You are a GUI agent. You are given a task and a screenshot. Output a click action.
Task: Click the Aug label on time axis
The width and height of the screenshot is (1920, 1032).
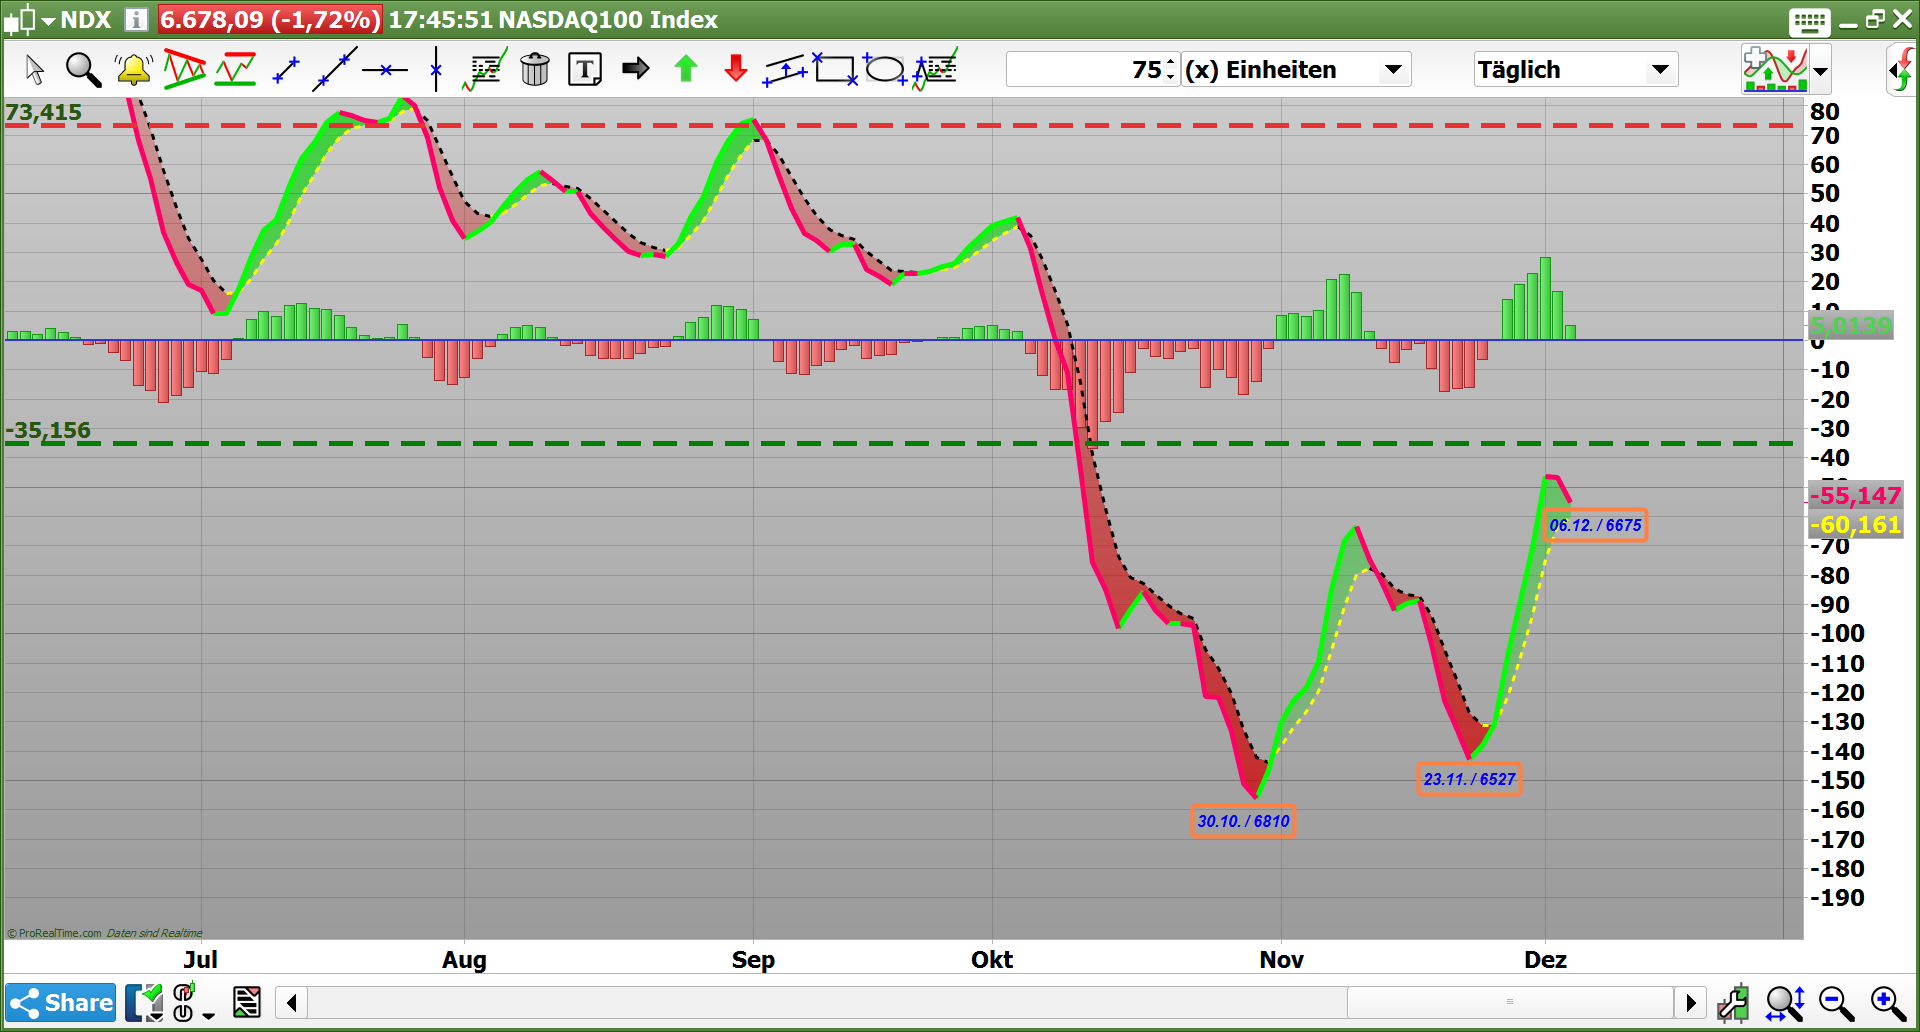(464, 960)
